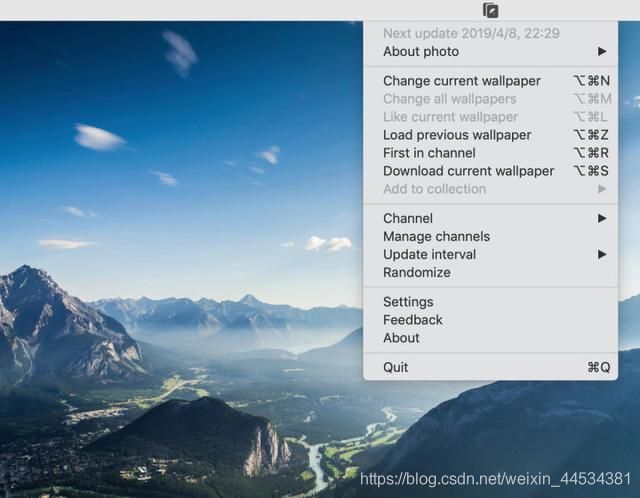Open the About photo submenu
640x498 pixels.
tap(490, 51)
